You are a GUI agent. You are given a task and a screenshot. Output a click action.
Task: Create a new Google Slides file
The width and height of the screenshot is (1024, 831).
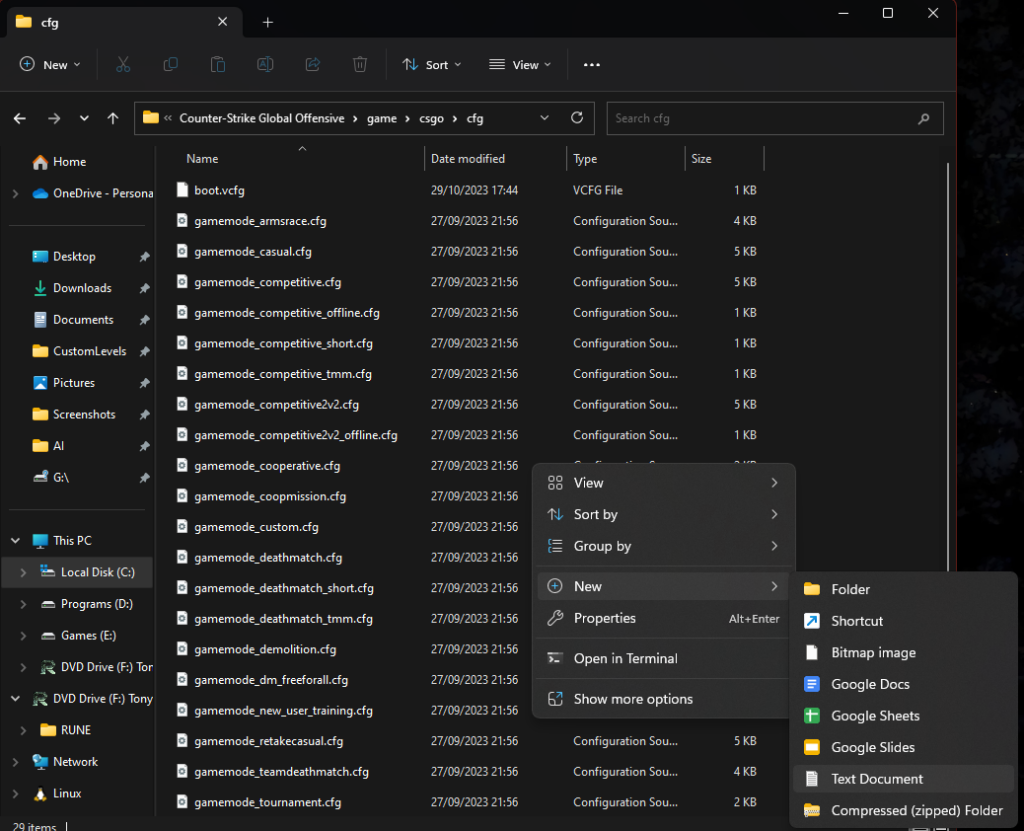coord(903,747)
